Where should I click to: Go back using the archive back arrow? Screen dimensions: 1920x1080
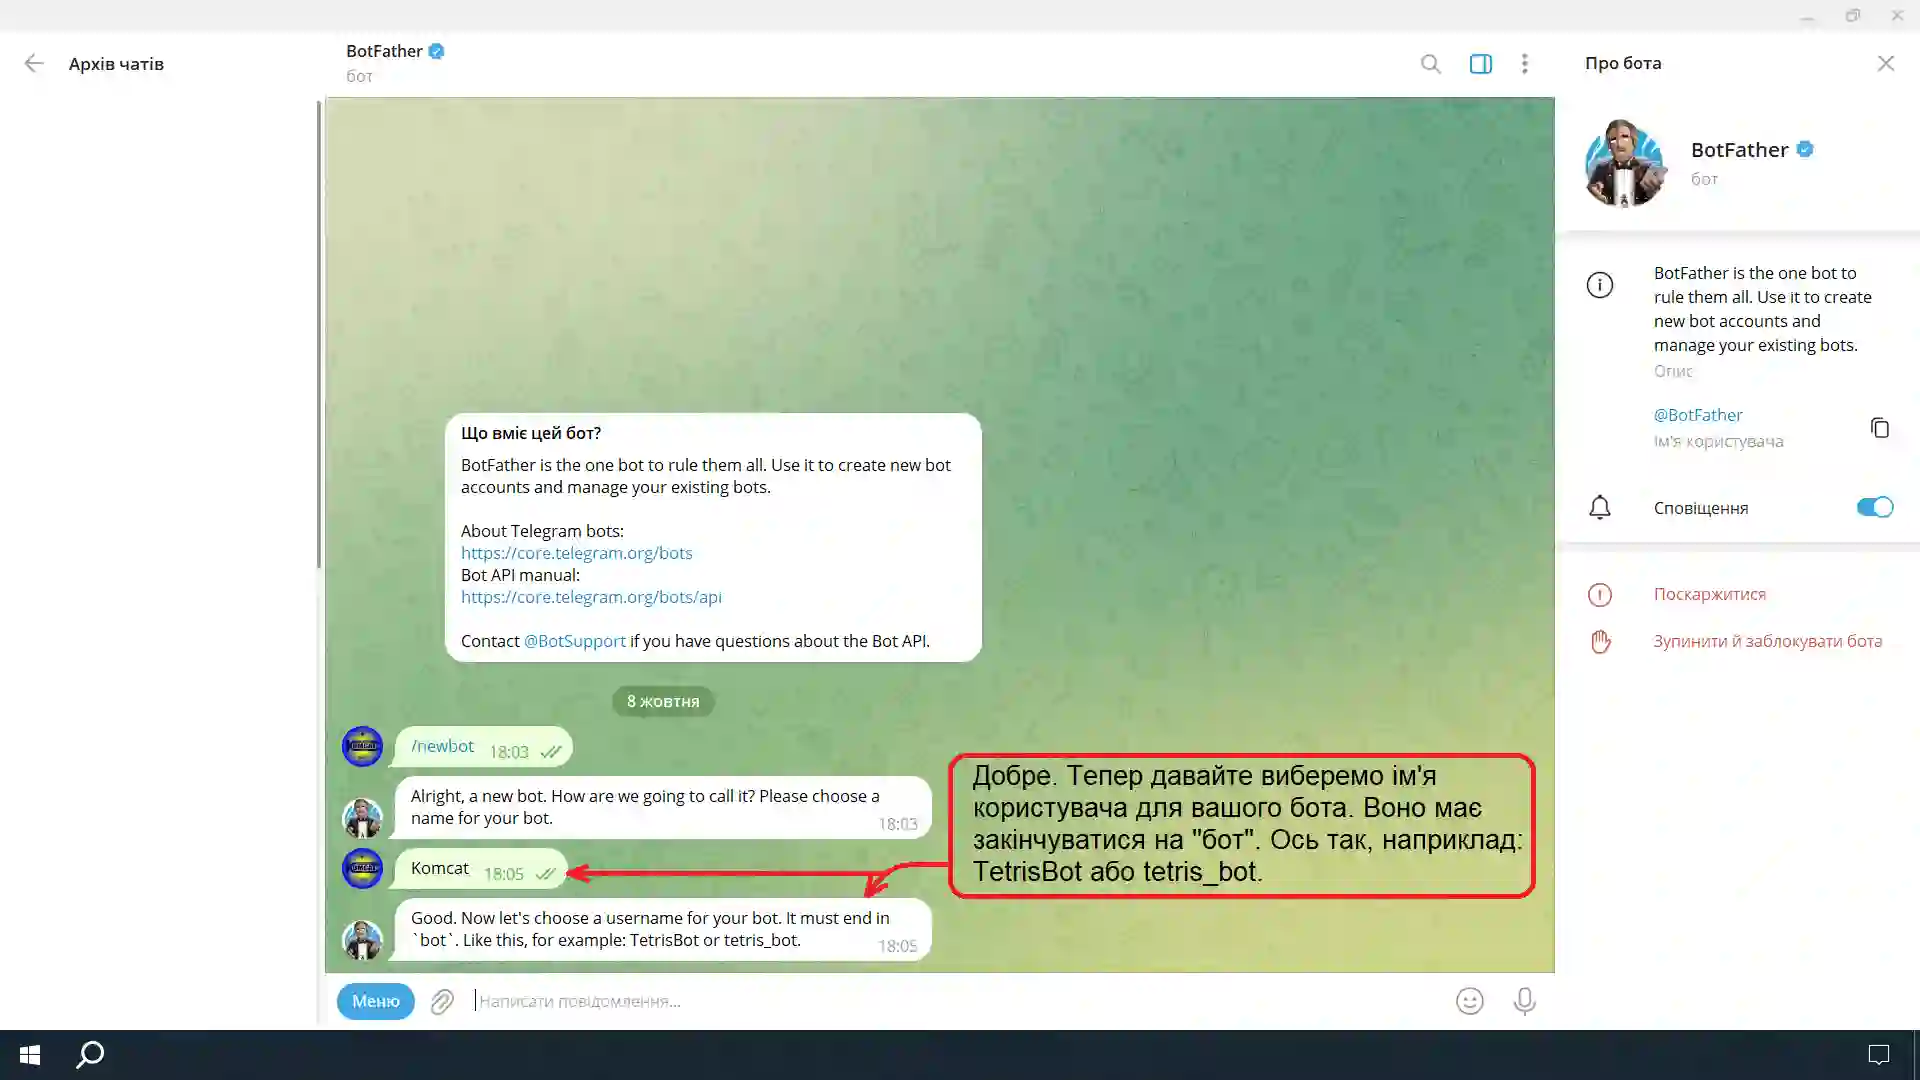point(34,64)
